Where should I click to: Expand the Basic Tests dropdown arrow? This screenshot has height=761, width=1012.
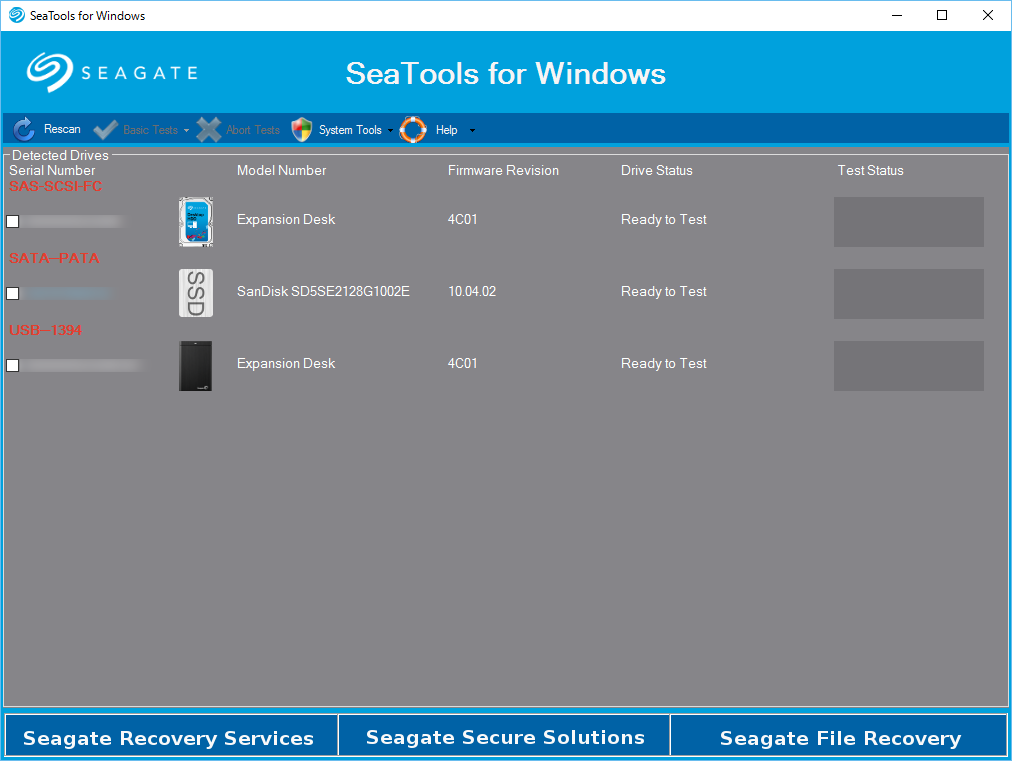tap(188, 129)
